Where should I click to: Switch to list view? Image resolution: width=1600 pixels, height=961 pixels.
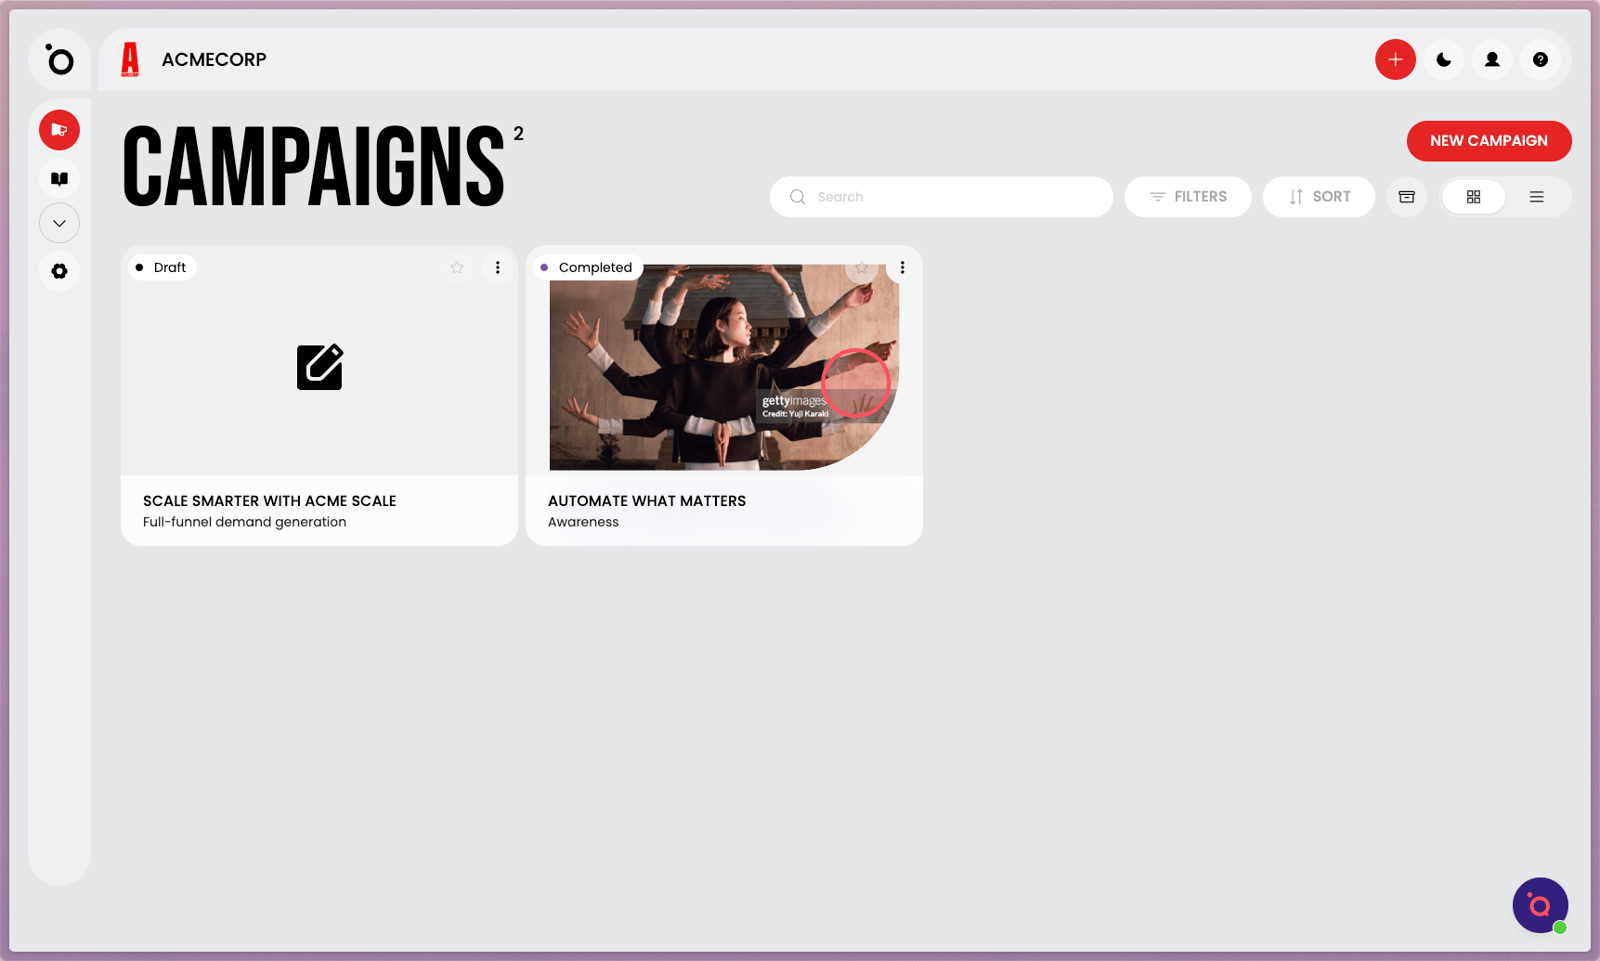tap(1536, 197)
